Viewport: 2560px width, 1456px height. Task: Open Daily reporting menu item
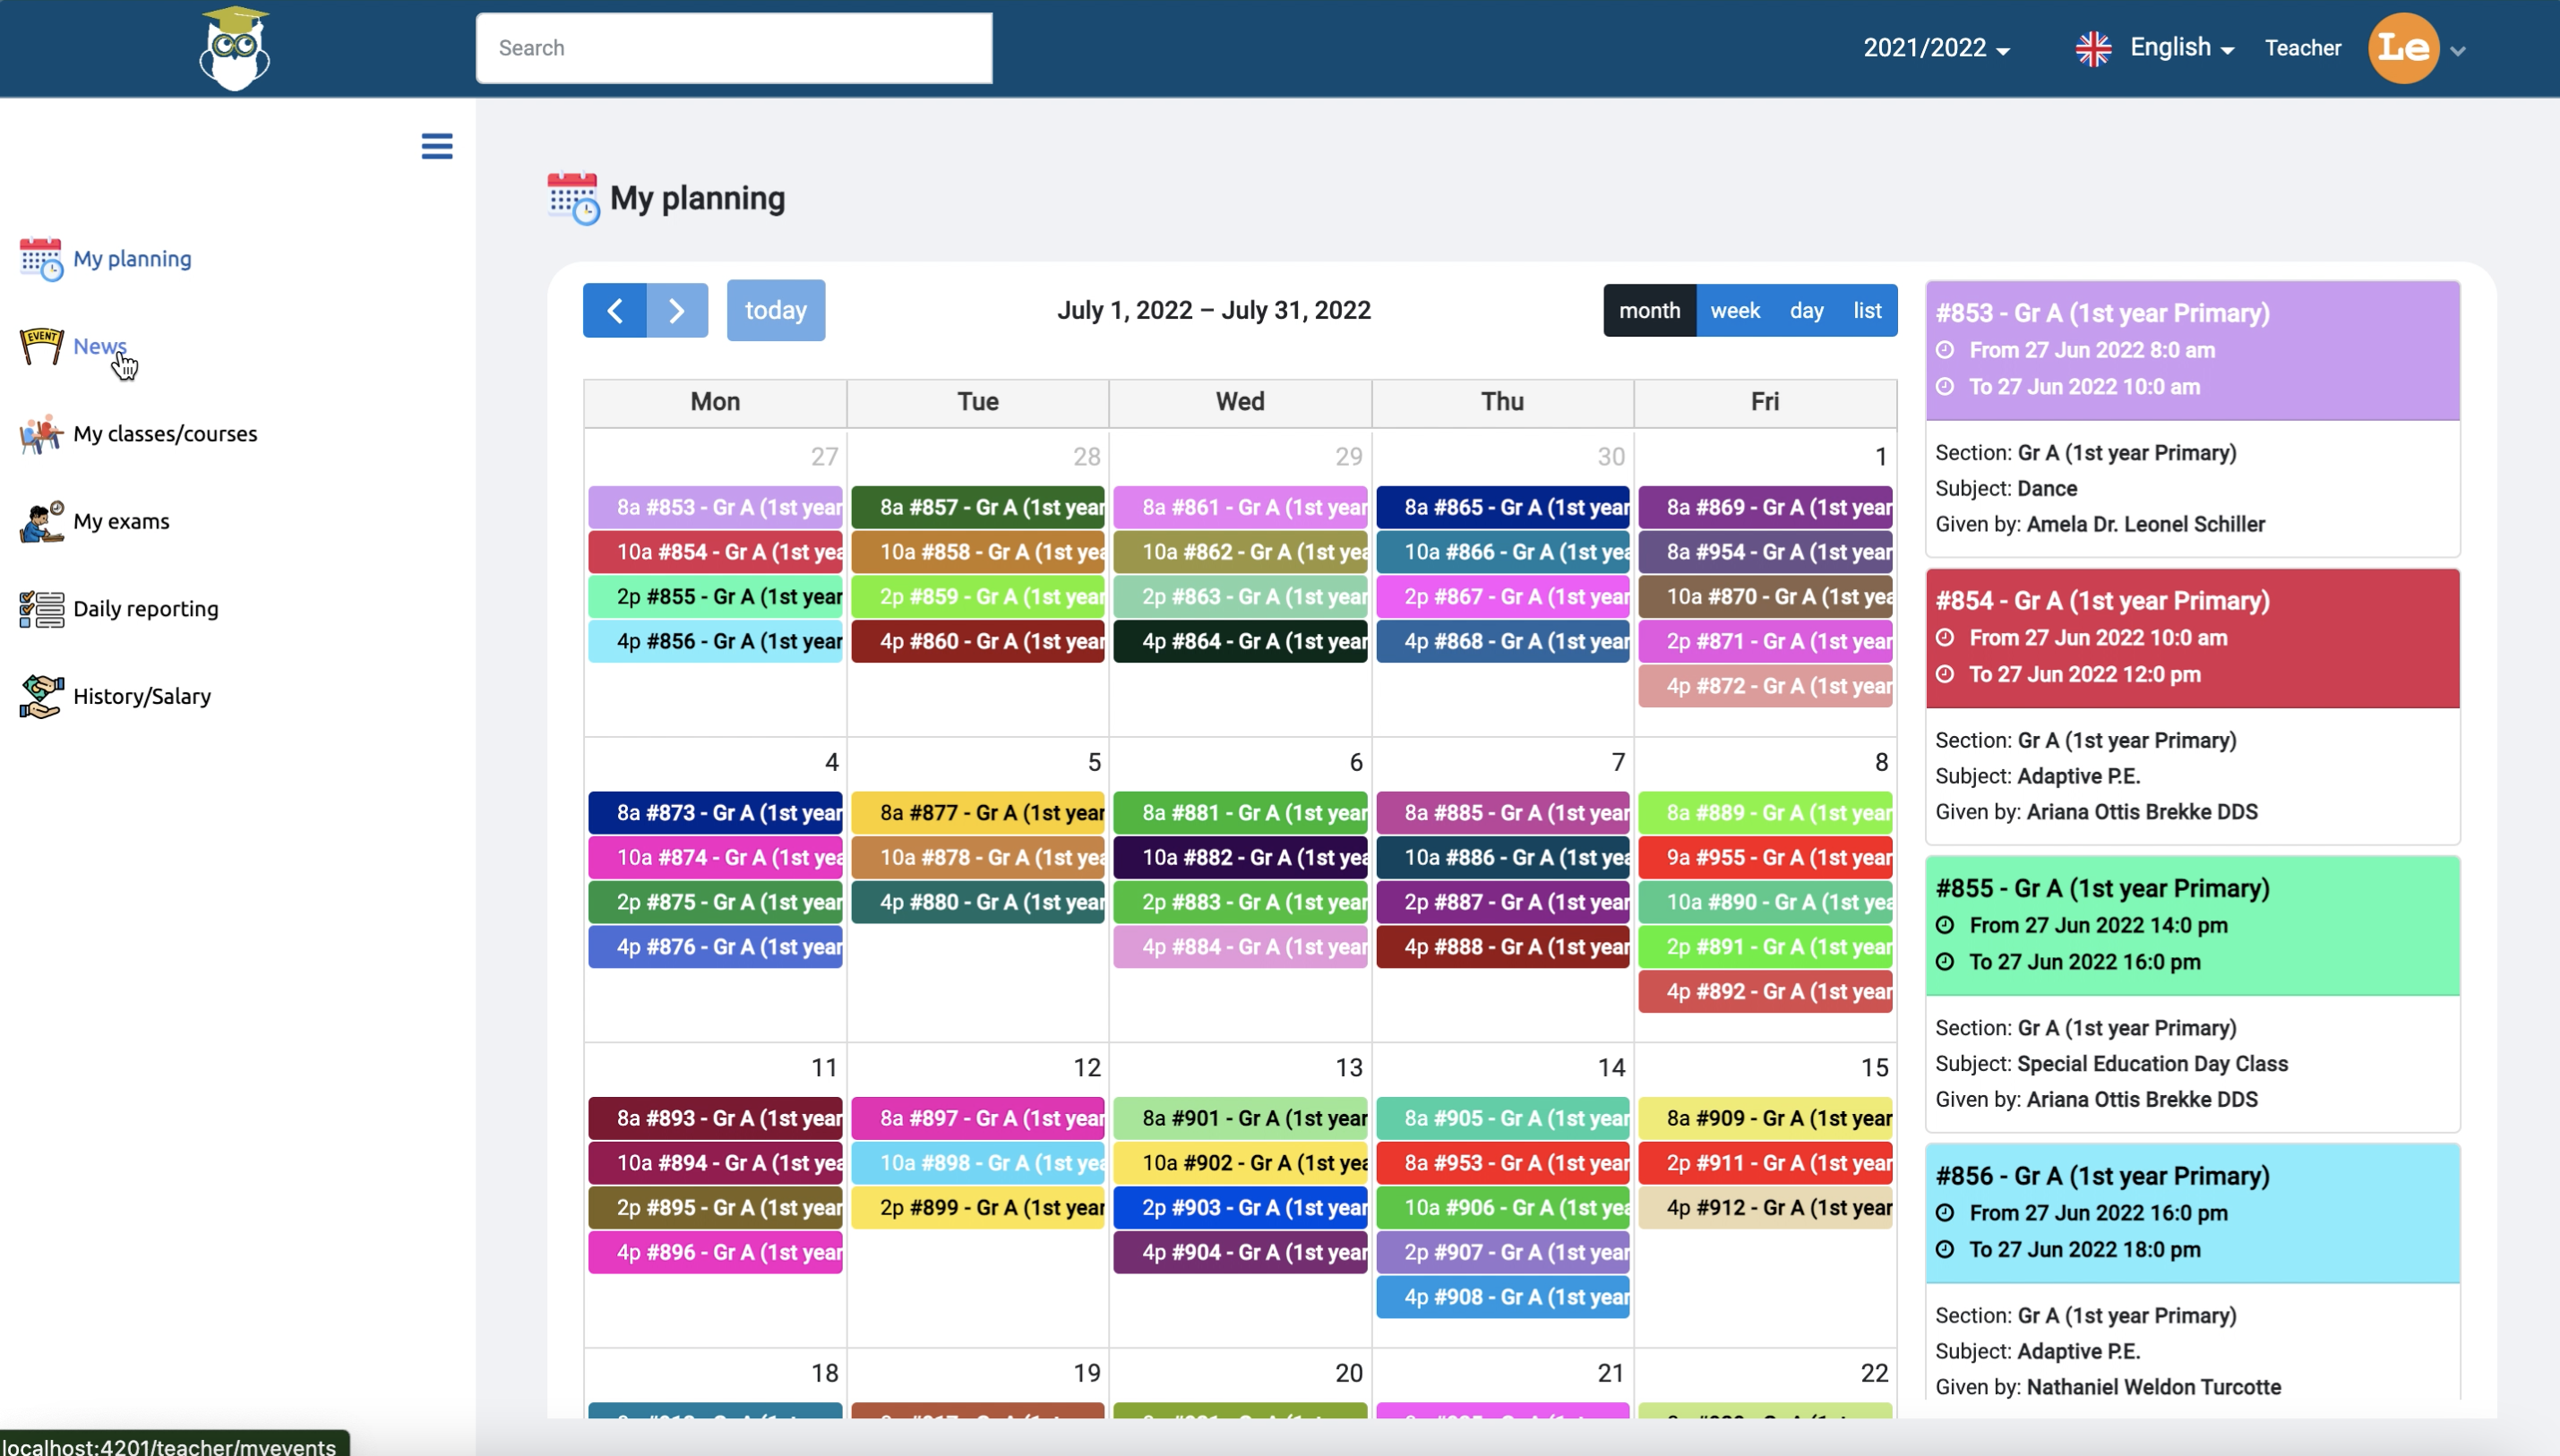coord(146,609)
